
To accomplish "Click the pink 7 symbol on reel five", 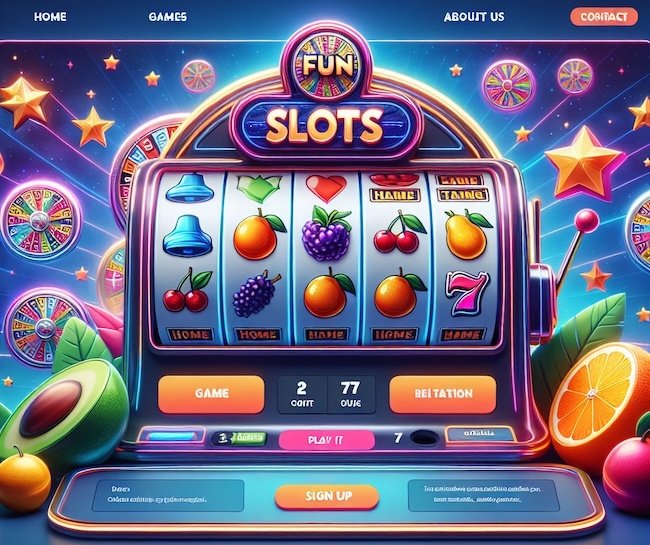I will coord(466,292).
